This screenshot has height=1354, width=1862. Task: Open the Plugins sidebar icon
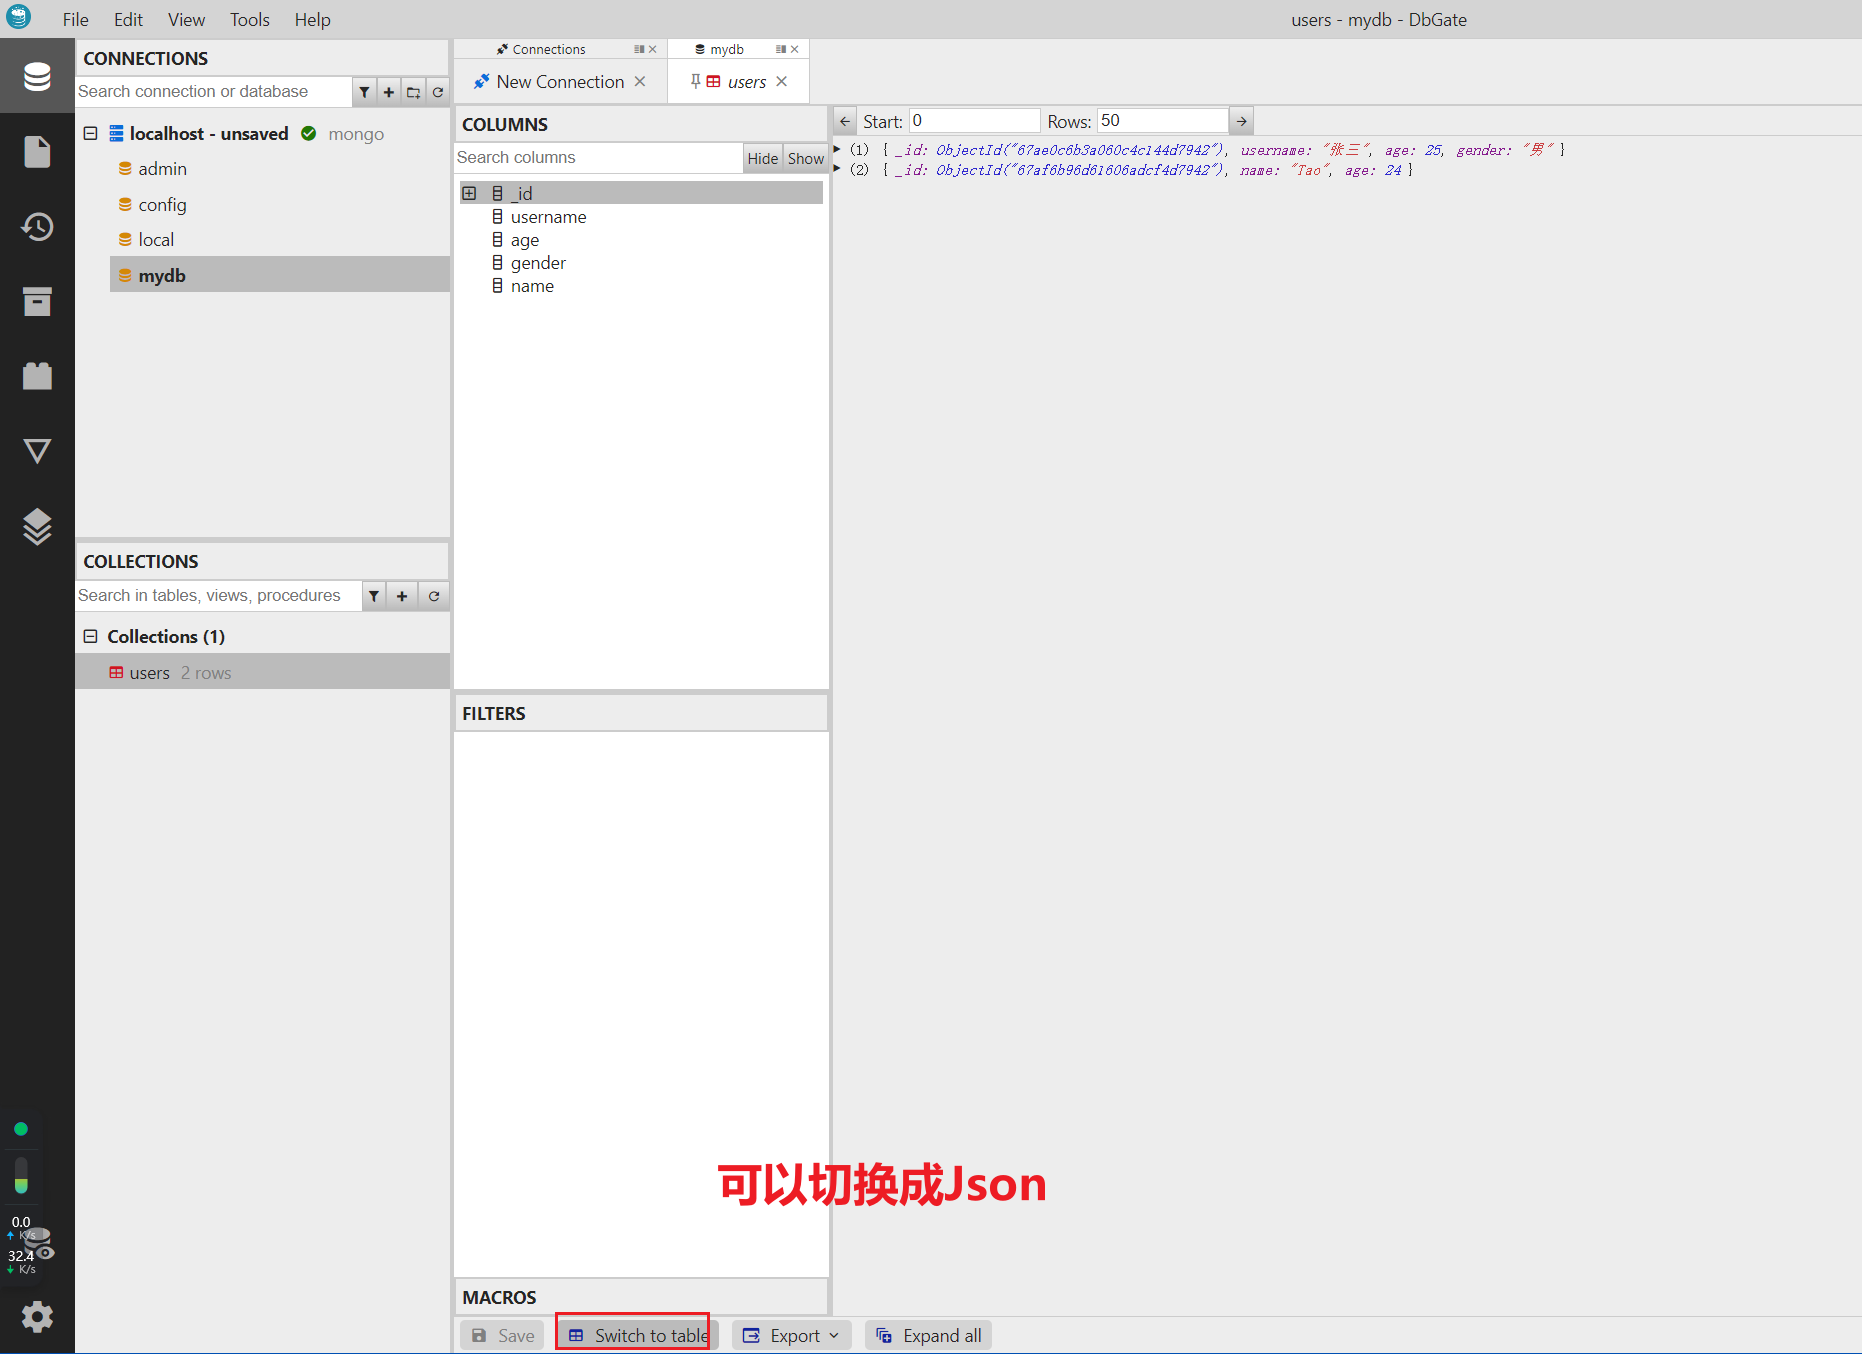click(37, 376)
